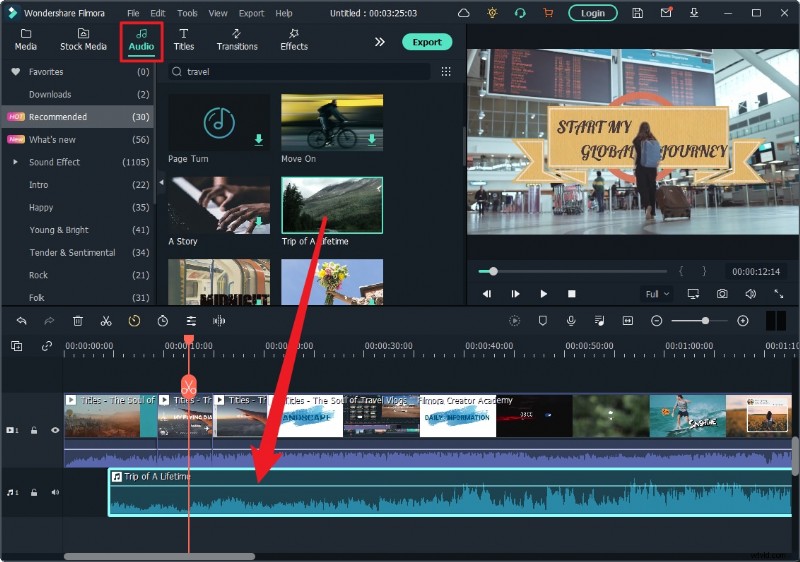Adjust the timeline zoom slider
The image size is (800, 562).
pos(705,321)
